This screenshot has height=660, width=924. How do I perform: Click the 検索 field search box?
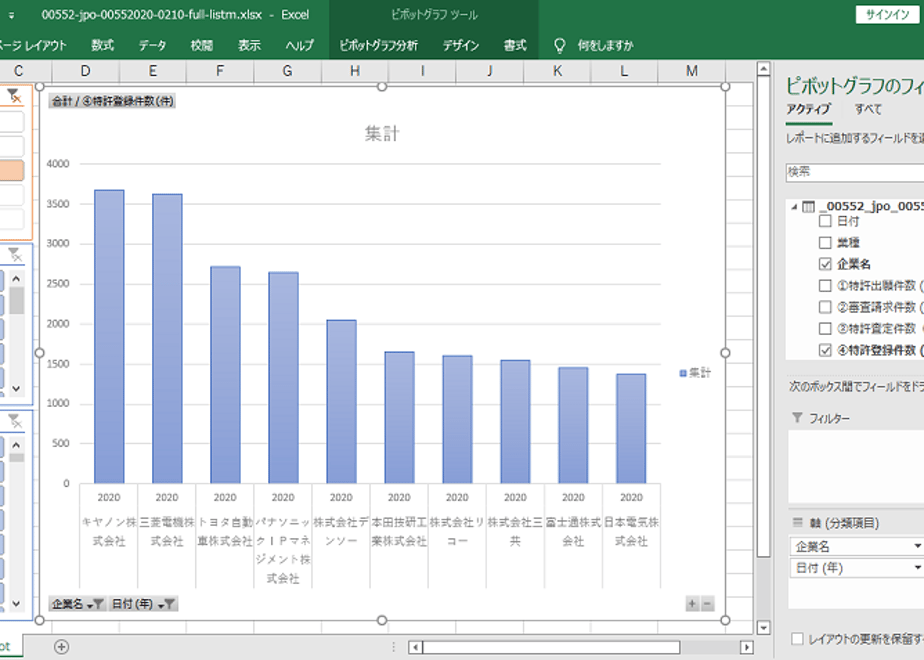854,172
